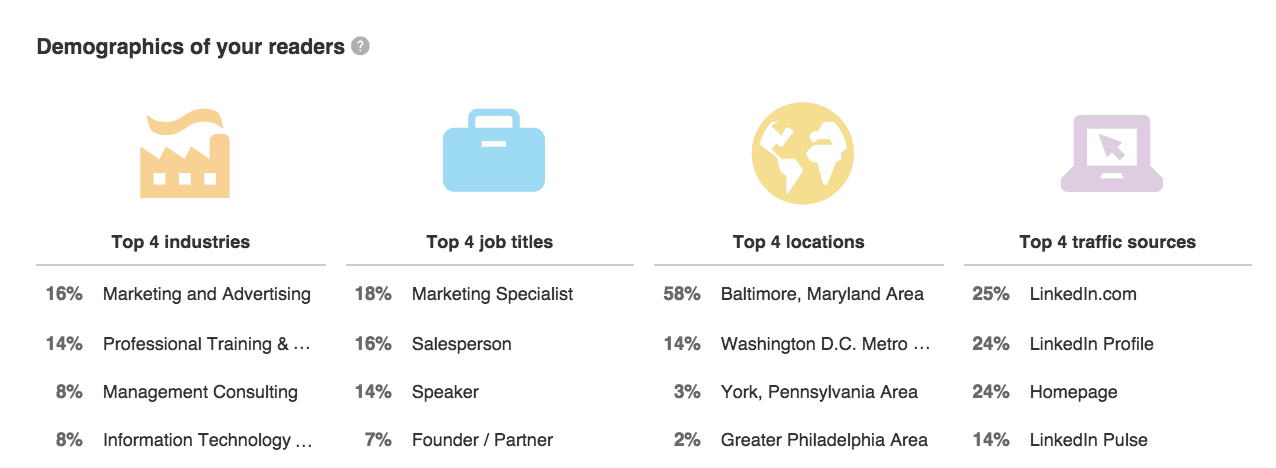The image size is (1276, 468).
Task: Click Marketing and Advertising industry row
Action: (x=181, y=294)
